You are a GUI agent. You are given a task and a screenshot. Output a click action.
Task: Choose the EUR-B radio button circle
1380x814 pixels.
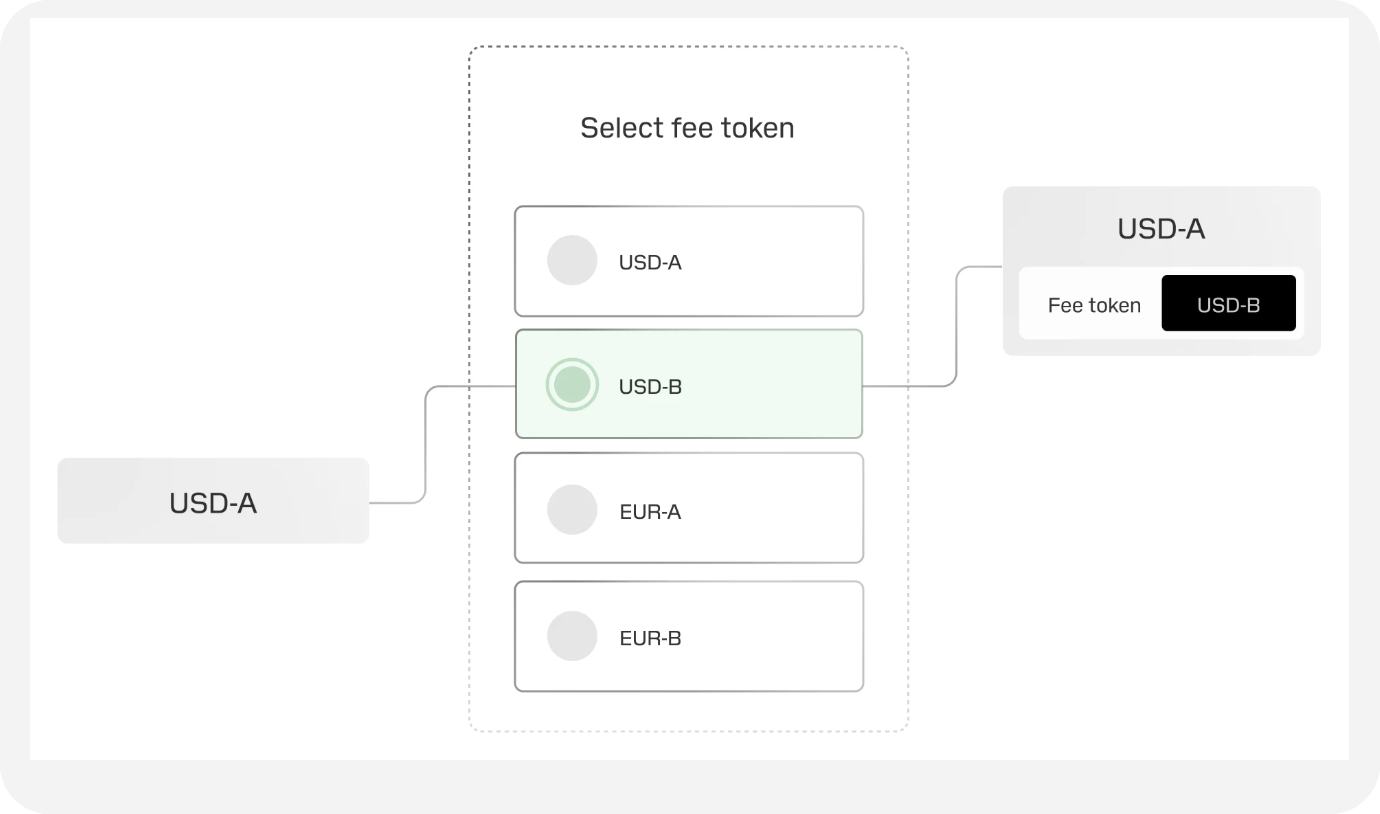pyautogui.click(x=572, y=636)
